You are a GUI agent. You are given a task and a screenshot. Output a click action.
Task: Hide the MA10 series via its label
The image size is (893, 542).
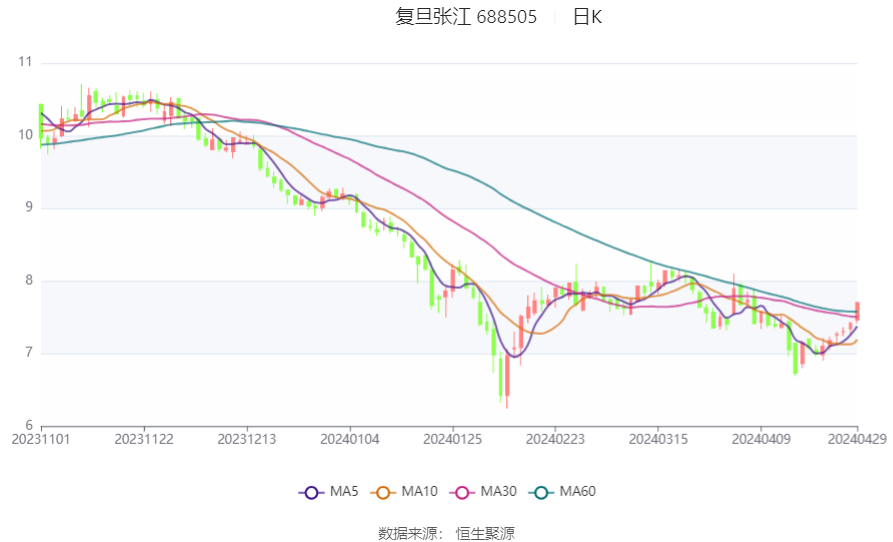coord(419,491)
